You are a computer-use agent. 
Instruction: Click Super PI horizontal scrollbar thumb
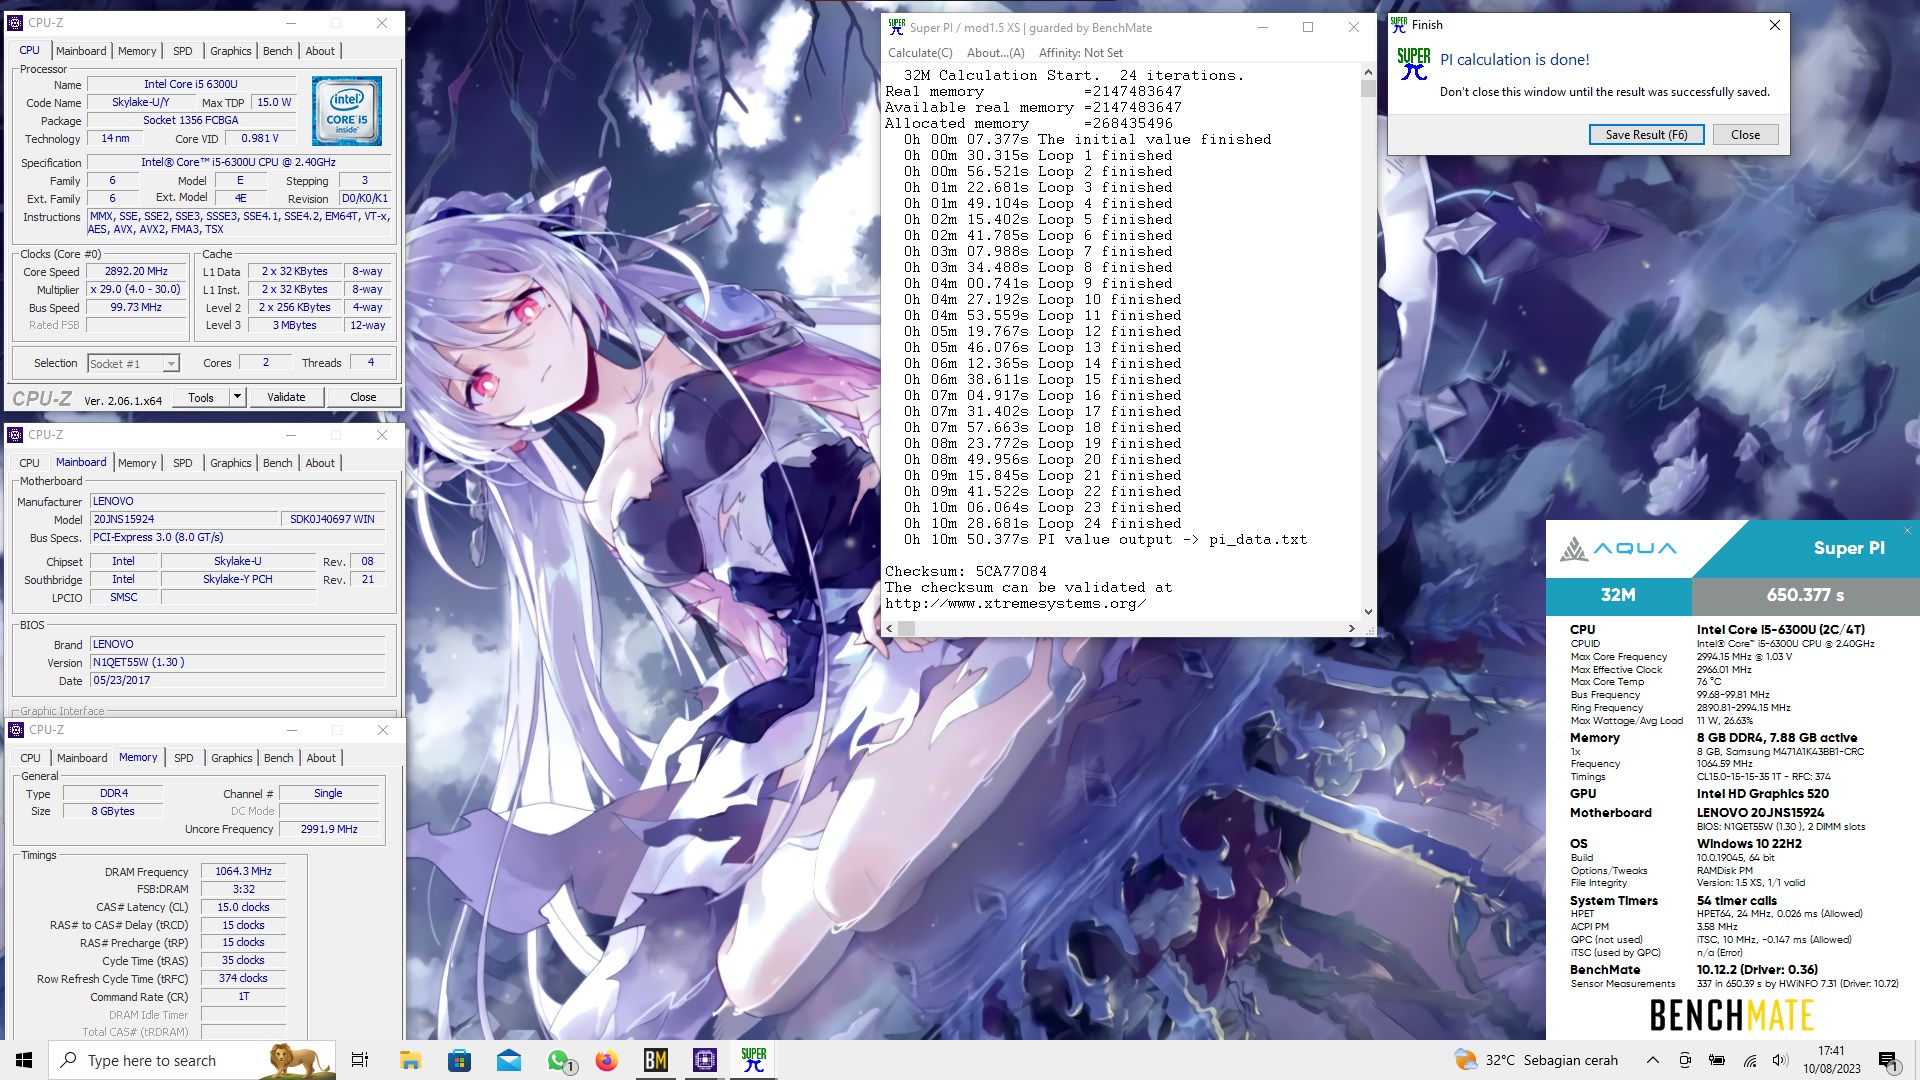pos(906,629)
